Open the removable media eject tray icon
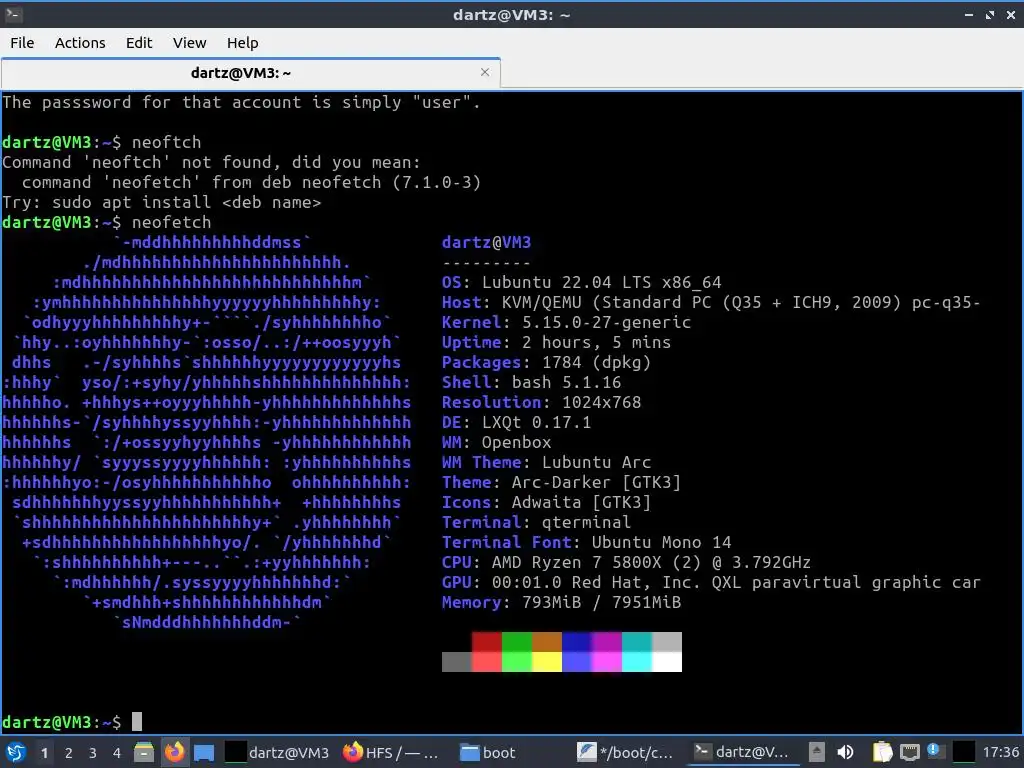Image resolution: width=1024 pixels, height=768 pixels. [816, 752]
